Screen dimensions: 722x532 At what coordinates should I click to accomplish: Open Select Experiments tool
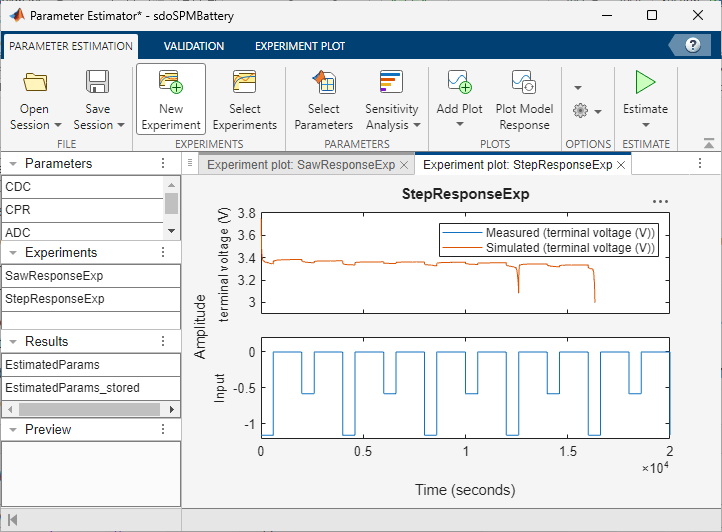pyautogui.click(x=244, y=83)
